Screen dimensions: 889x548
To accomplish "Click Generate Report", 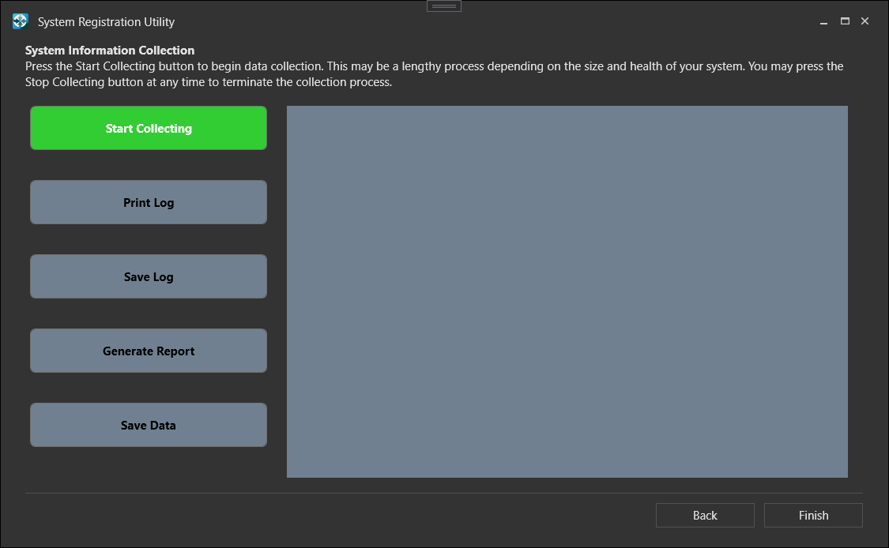I will 148,351.
